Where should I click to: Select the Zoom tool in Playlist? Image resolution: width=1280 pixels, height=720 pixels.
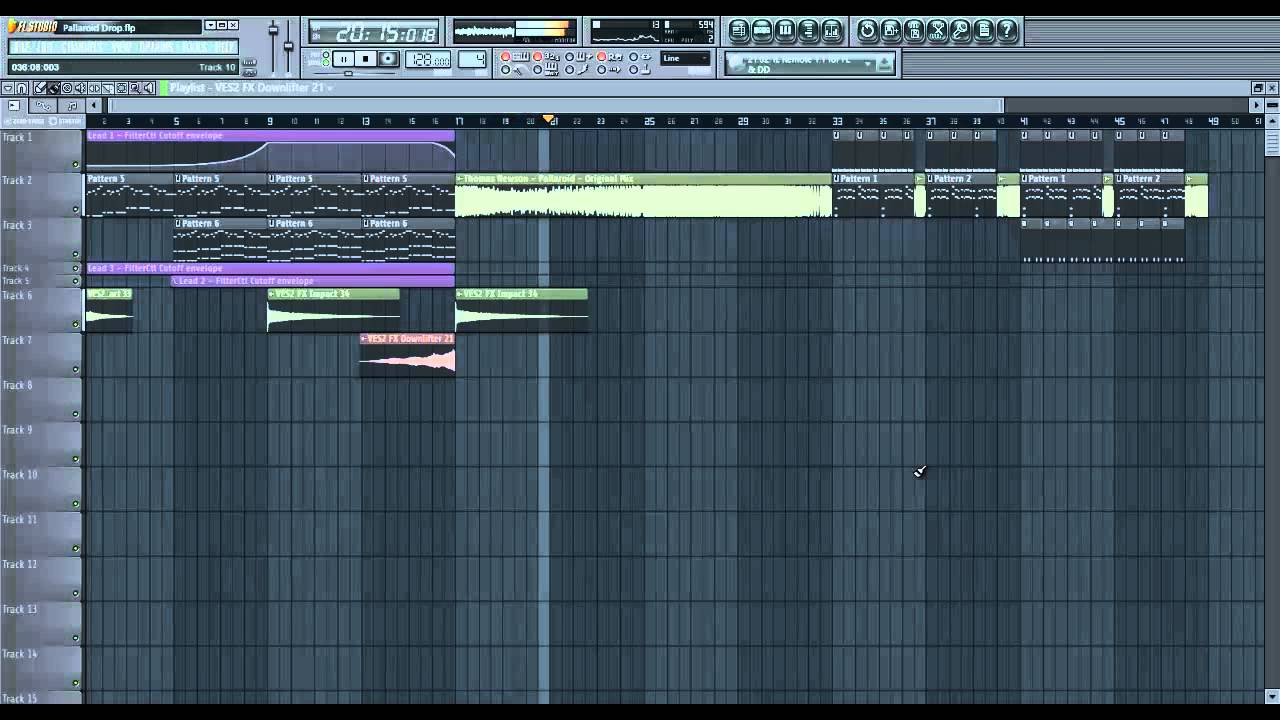tap(135, 89)
